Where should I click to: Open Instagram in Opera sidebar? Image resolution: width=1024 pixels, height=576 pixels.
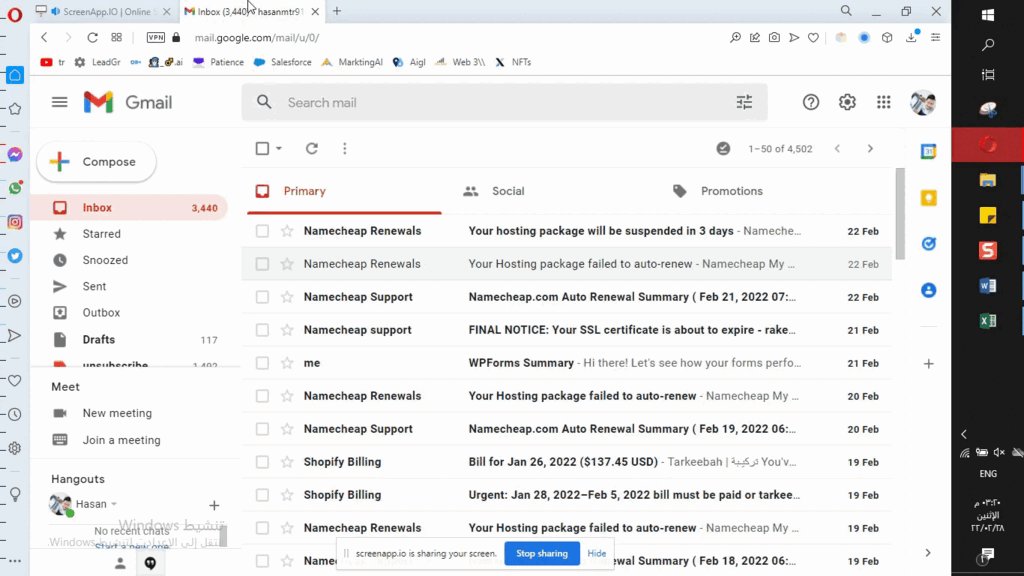point(14,222)
